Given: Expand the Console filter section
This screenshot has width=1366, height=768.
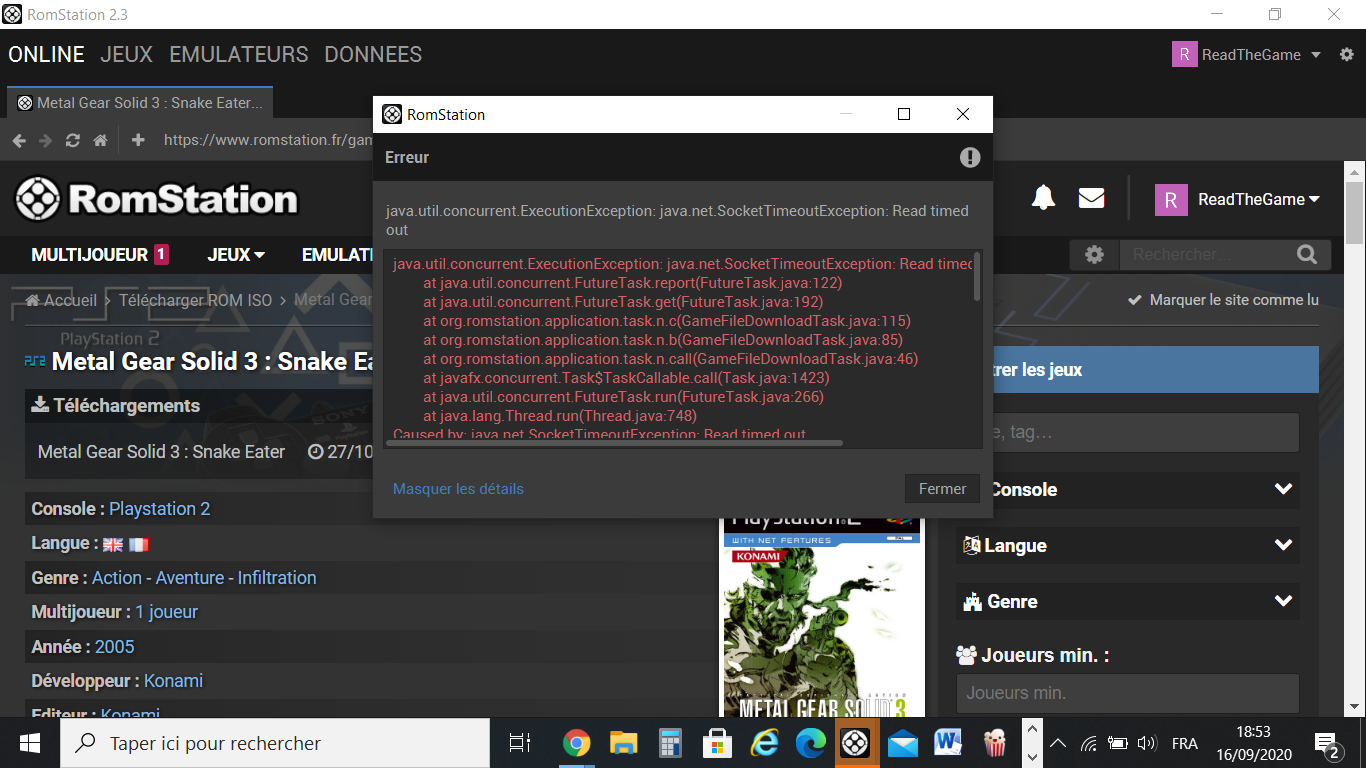Looking at the screenshot, I should coord(1127,490).
